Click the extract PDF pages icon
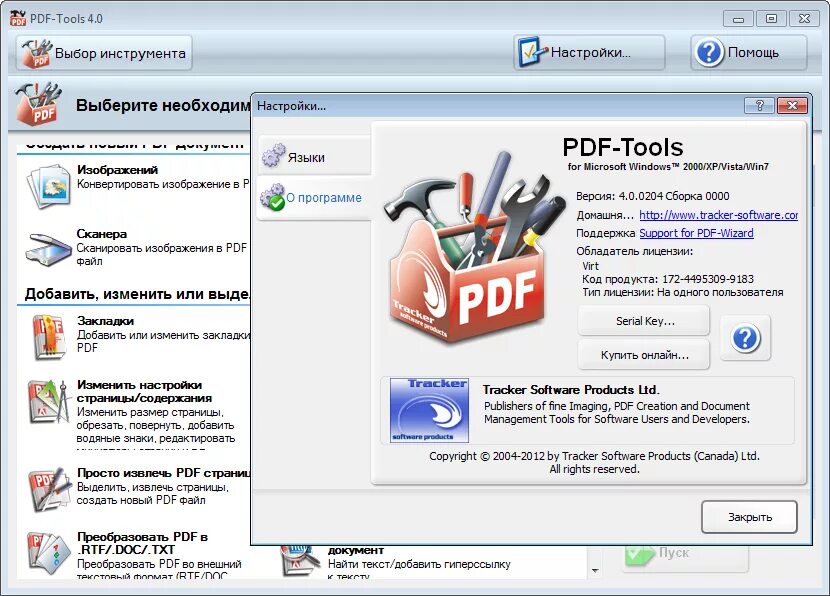The width and height of the screenshot is (830, 596). click(x=49, y=490)
